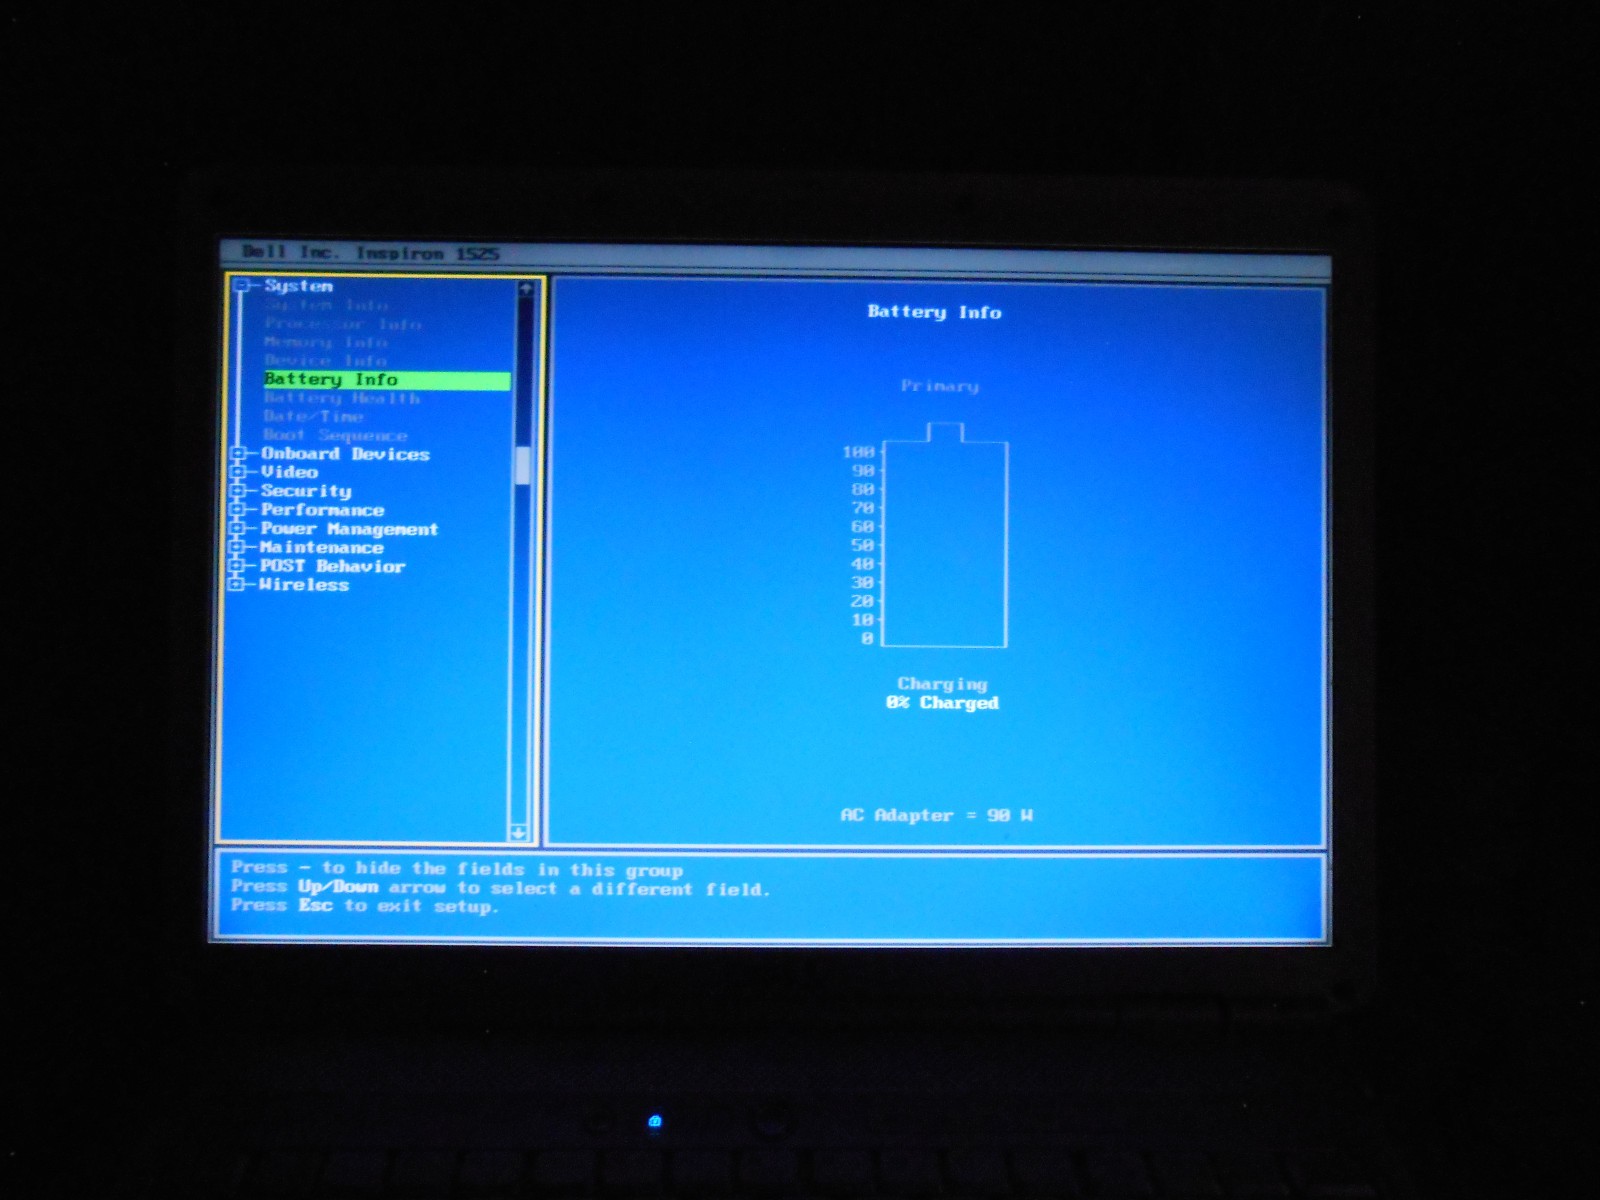This screenshot has height=1200, width=1600.
Task: Click the 100 mark on battery scale
Action: pos(858,452)
